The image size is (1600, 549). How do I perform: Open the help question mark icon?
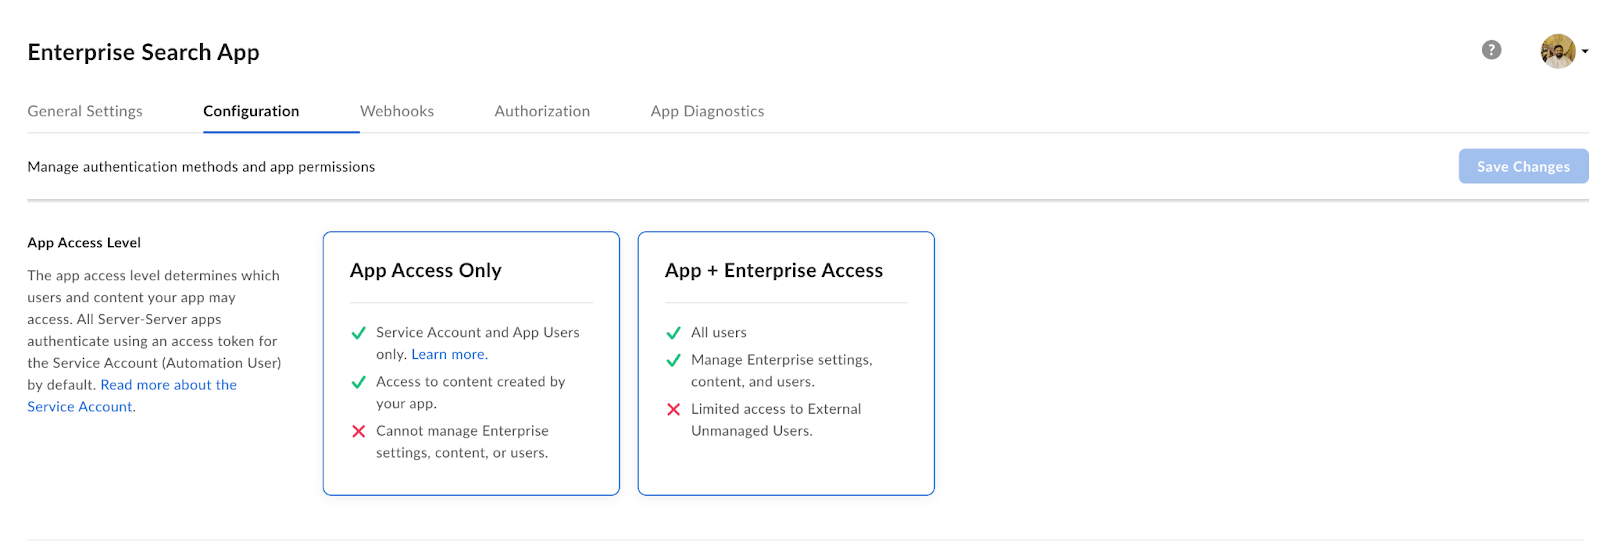point(1491,50)
